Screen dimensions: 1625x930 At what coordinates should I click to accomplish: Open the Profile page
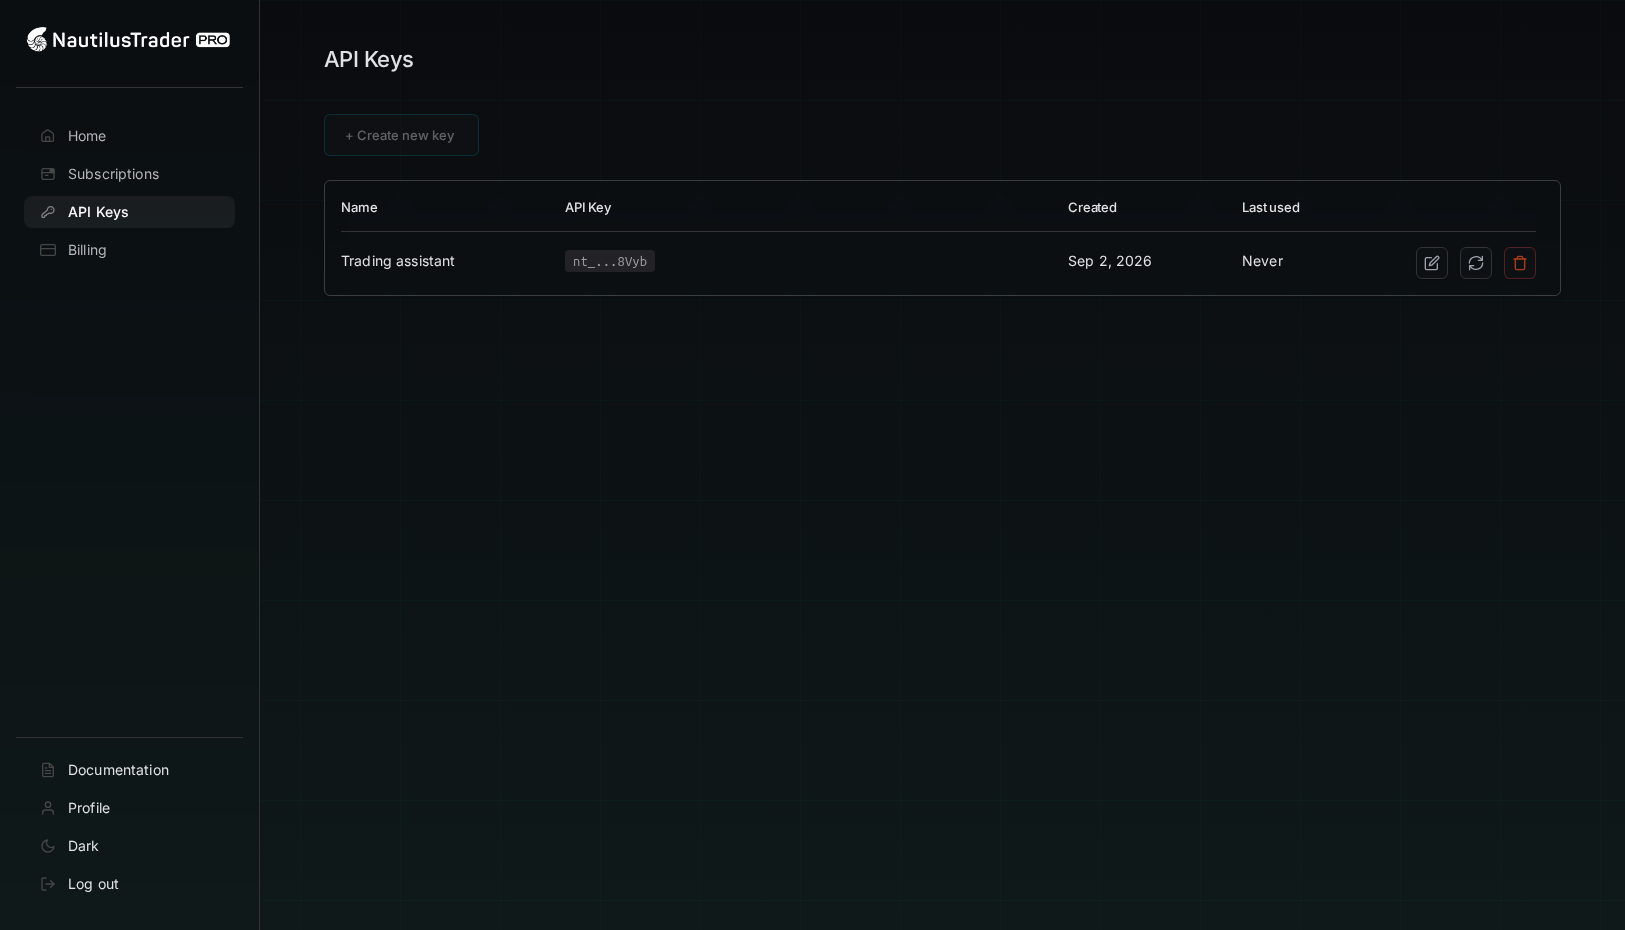[x=129, y=808]
